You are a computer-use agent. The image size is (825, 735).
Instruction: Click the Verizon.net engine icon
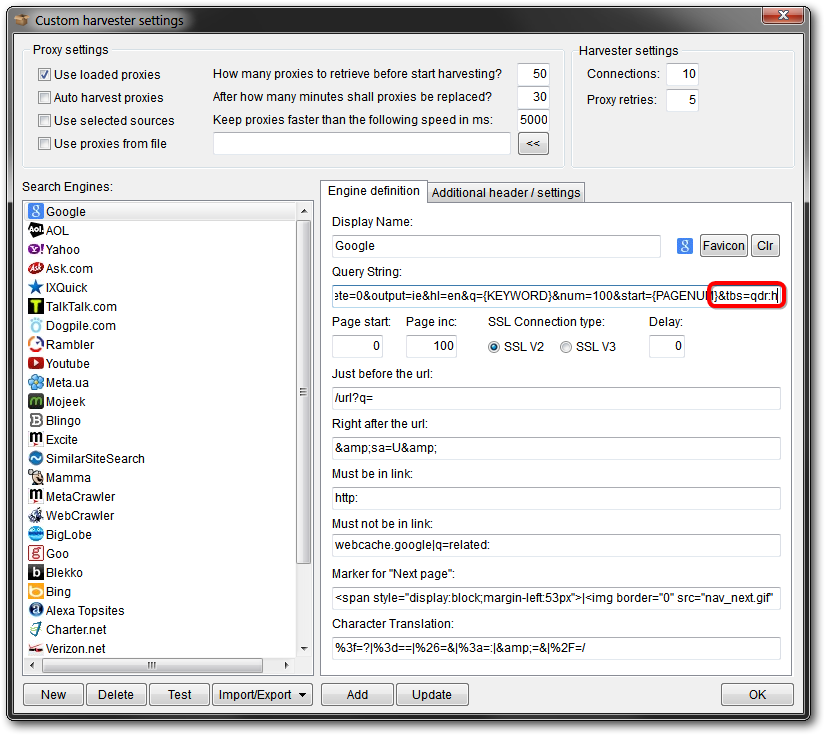coord(35,648)
